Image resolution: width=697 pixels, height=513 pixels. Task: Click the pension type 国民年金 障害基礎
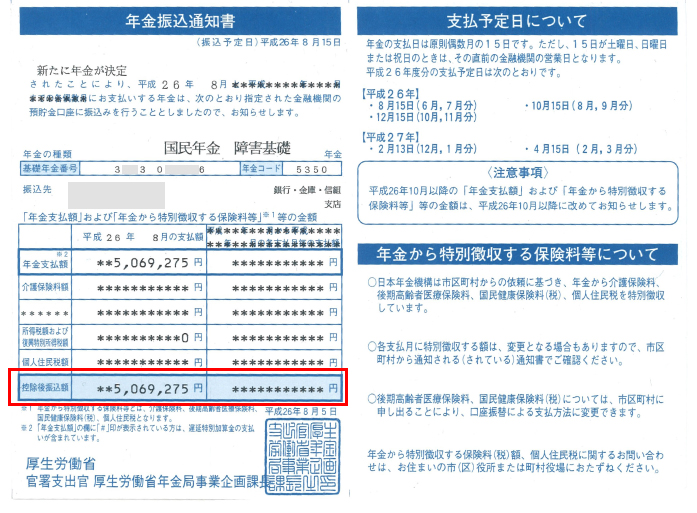tap(227, 148)
